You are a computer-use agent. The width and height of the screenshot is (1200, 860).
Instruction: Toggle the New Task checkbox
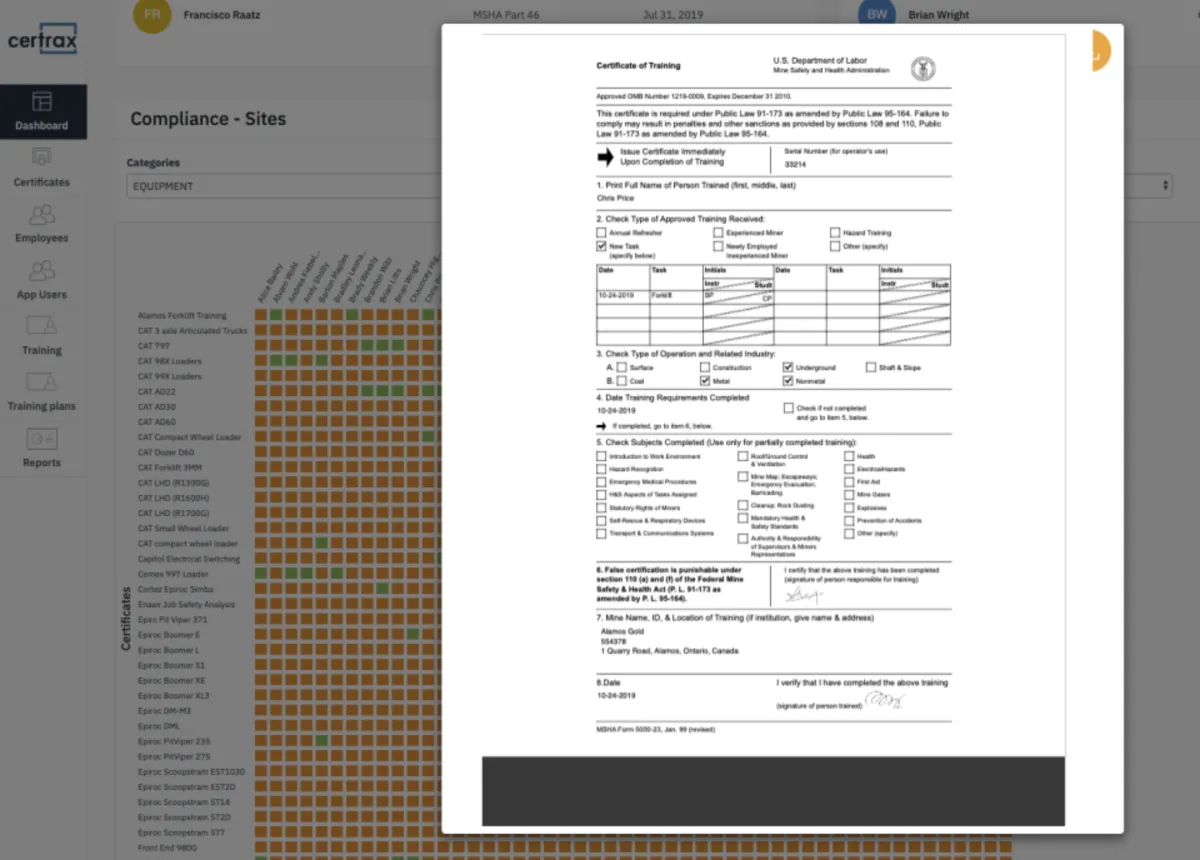(x=601, y=246)
